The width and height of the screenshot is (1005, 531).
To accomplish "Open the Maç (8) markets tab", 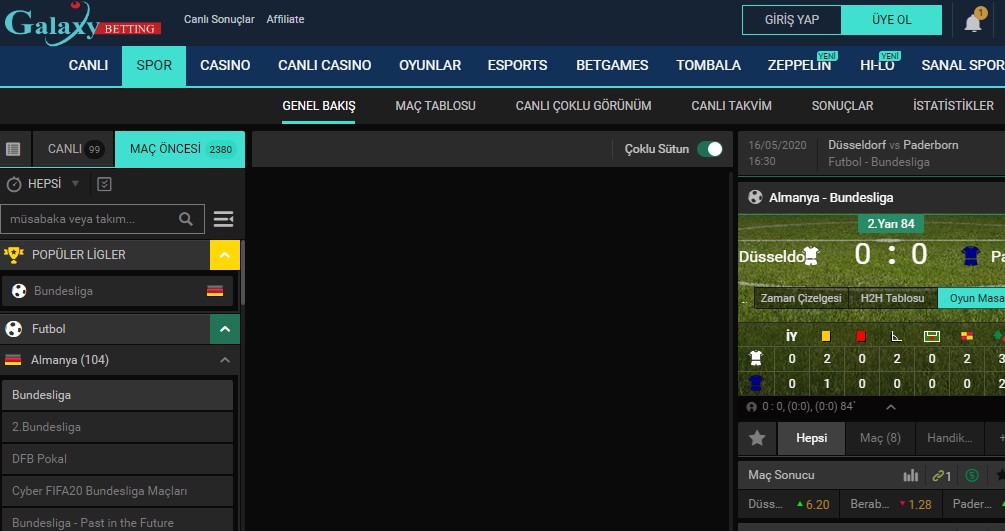I will click(880, 439).
